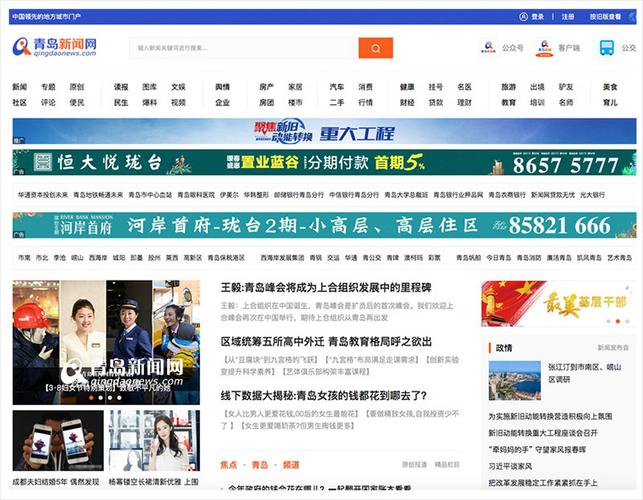643x500 pixels.
Task: Click the login user icon
Action: tap(523, 17)
